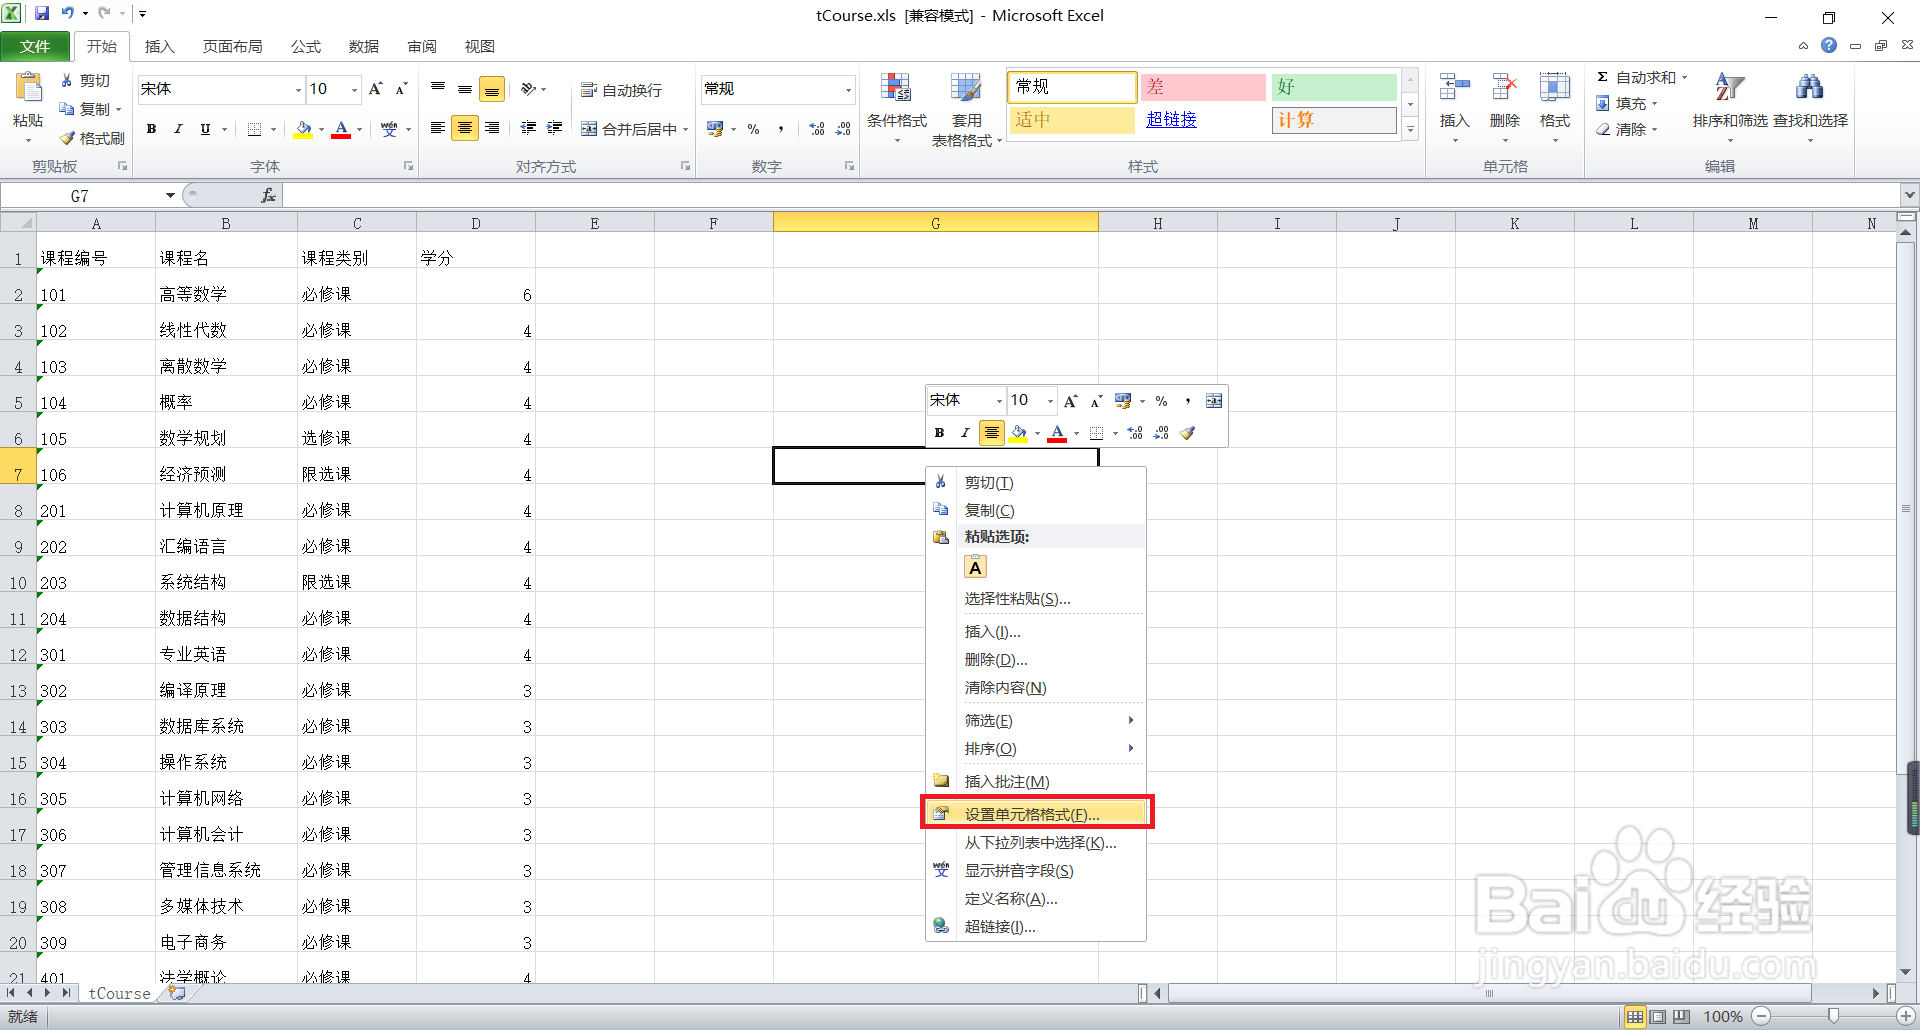Click the ribbon font color A icon
Image resolution: width=1920 pixels, height=1030 pixels.
(x=341, y=129)
